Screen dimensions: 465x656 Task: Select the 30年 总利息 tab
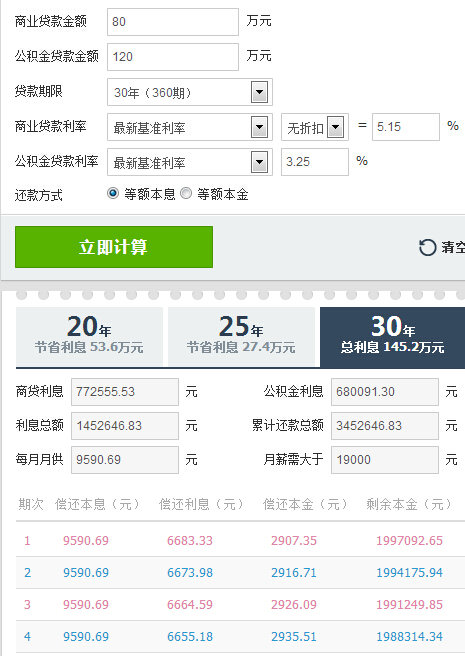tap(393, 337)
